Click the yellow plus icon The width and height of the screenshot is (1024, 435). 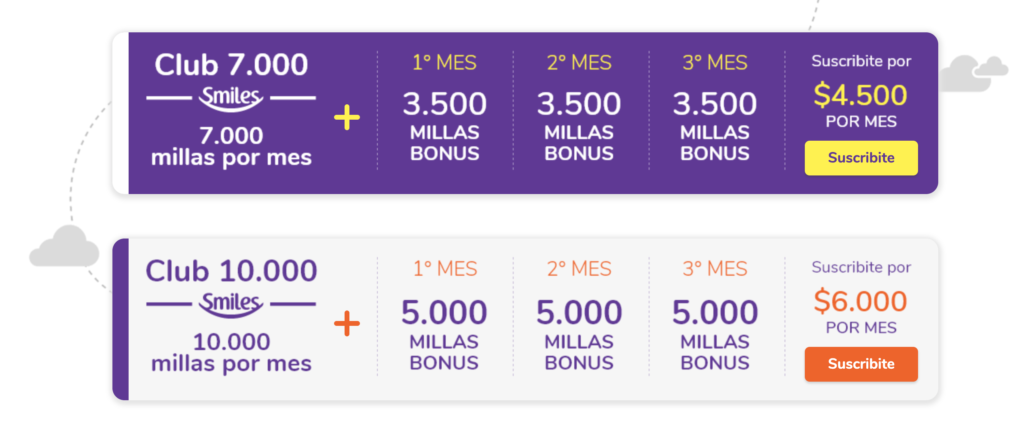tap(347, 119)
